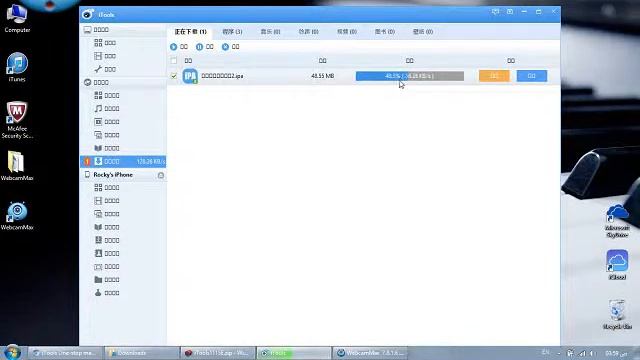Image resolution: width=640 pixels, height=360 pixels.
Task: Click the start-all downloads play icon
Action: 173,47
